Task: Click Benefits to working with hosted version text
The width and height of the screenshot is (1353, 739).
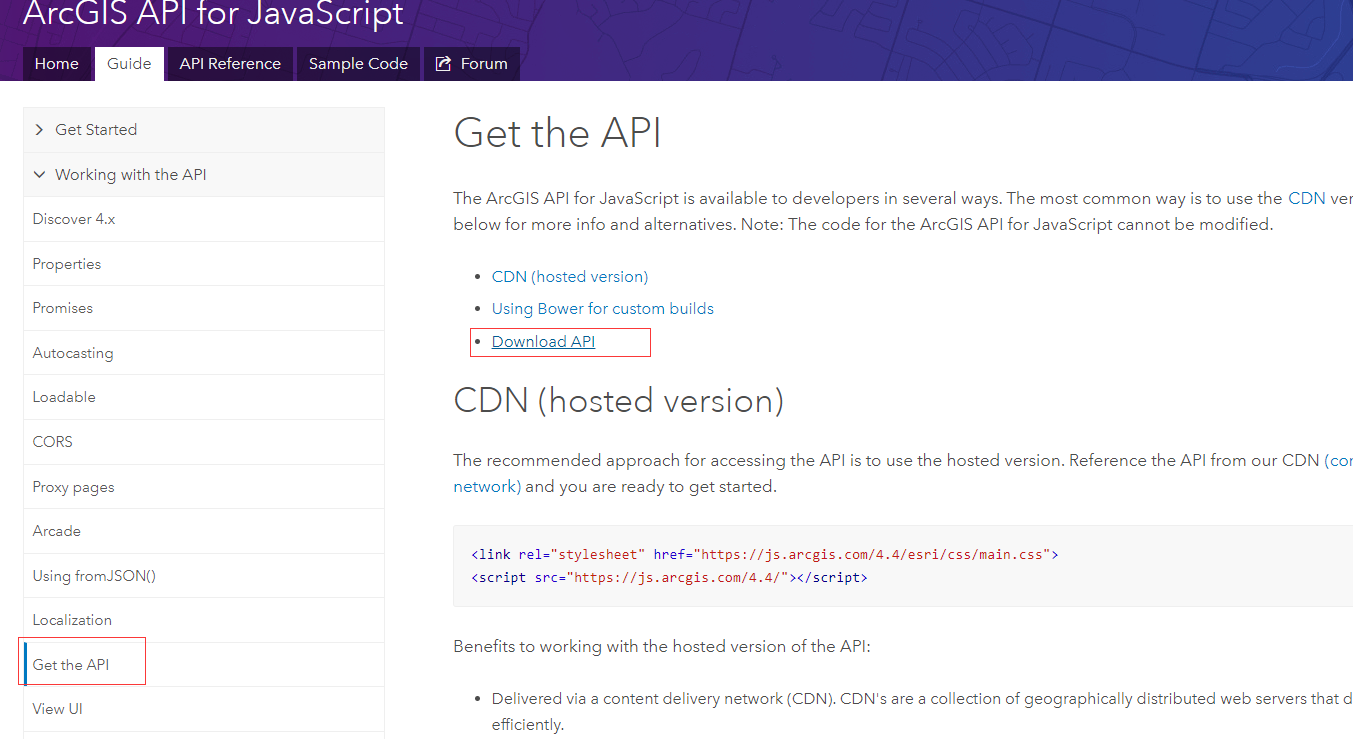Action: [x=662, y=647]
